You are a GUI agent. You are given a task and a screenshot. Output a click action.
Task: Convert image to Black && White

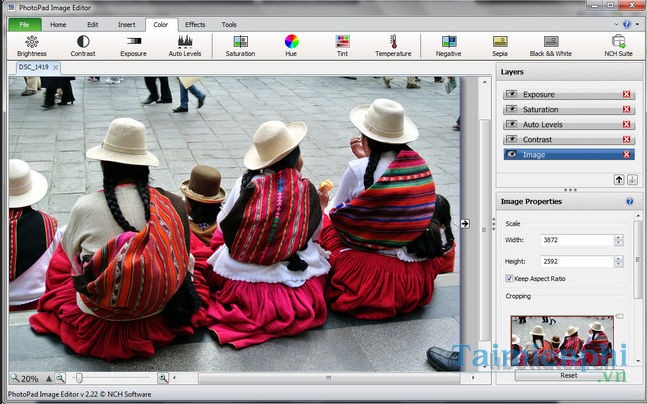(551, 45)
